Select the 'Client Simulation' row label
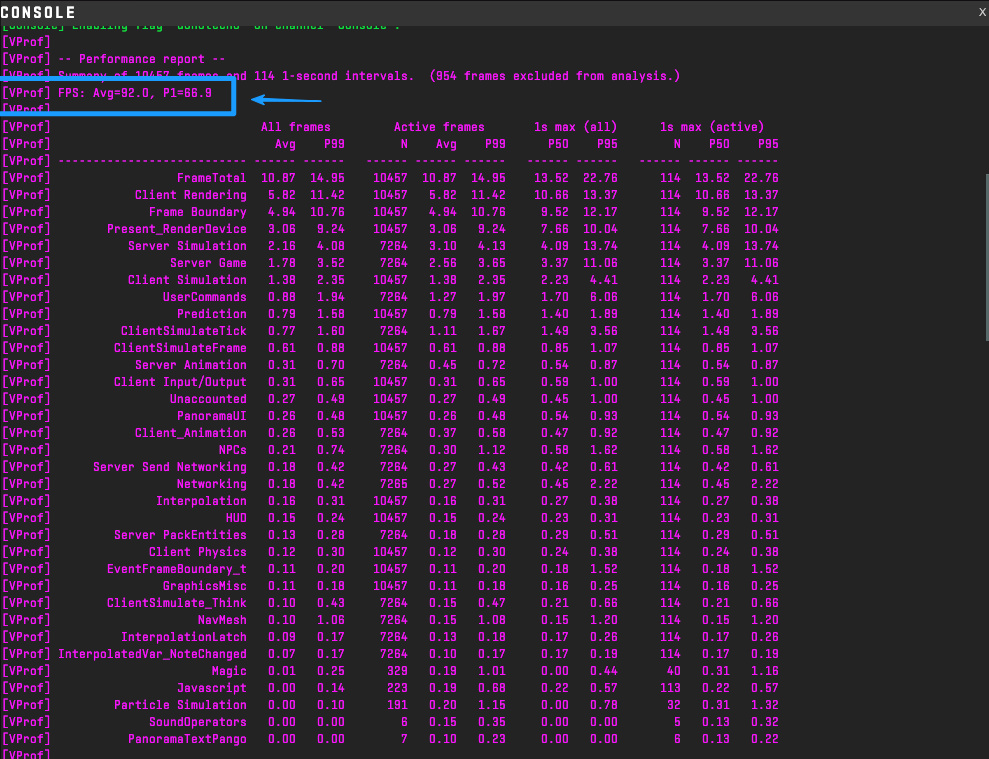 pyautogui.click(x=187, y=281)
